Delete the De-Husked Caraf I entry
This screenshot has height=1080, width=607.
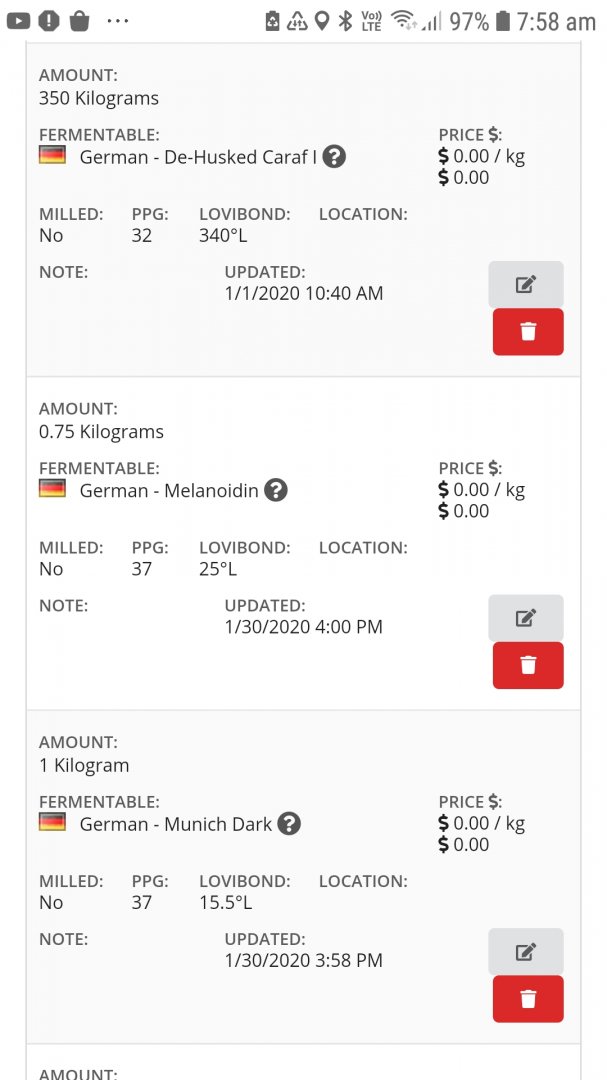(528, 332)
